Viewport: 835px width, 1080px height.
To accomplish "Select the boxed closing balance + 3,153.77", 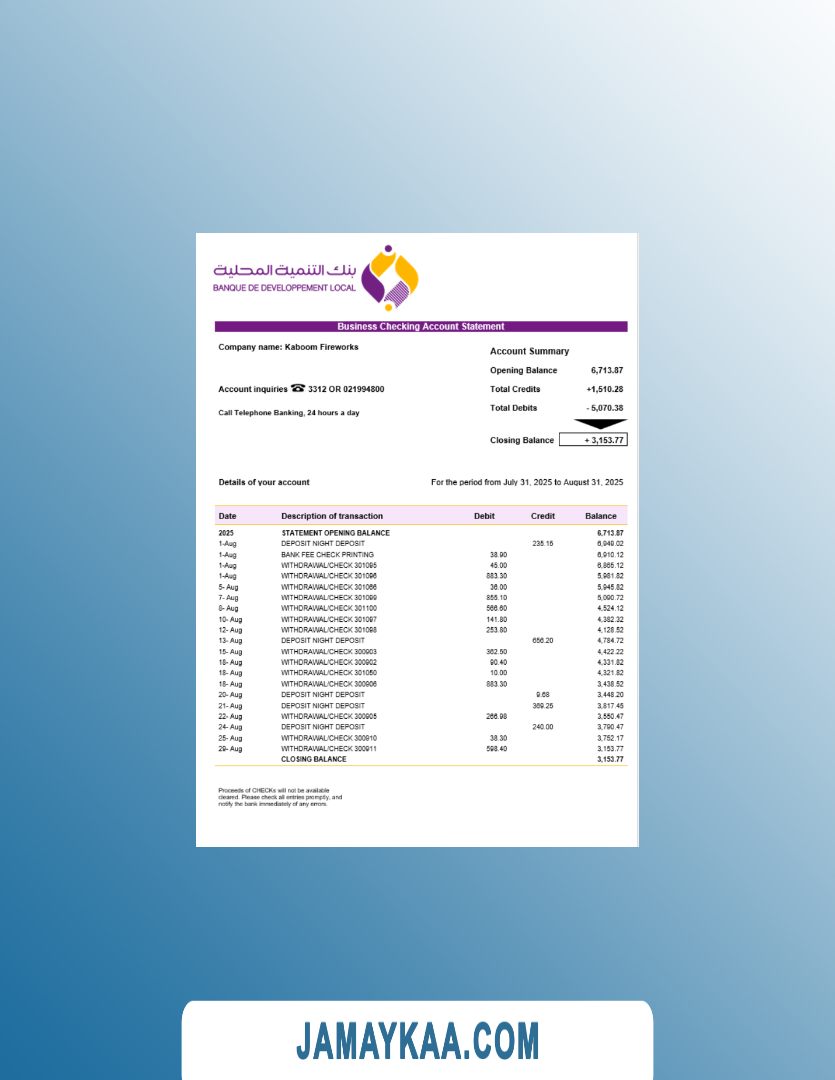I will pos(593,440).
